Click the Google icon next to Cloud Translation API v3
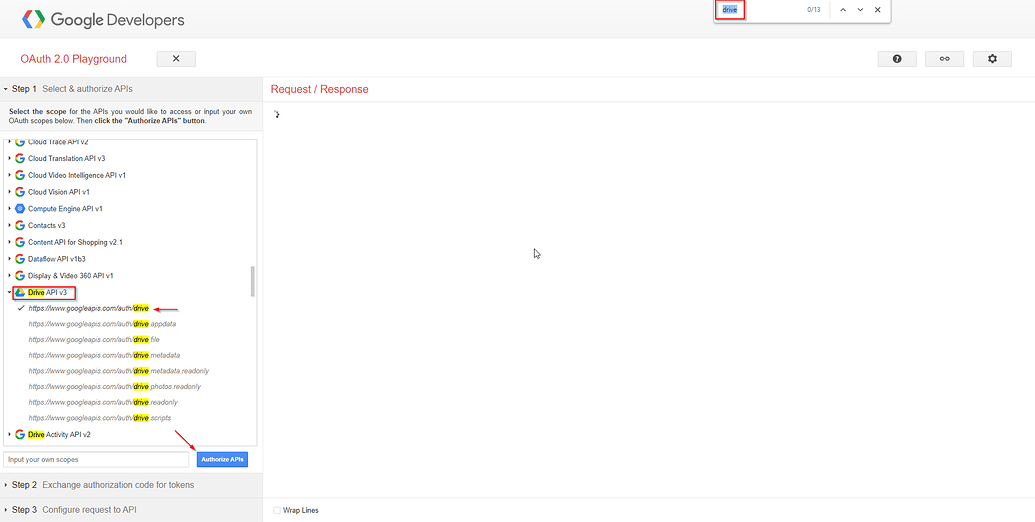1035x522 pixels. point(20,158)
